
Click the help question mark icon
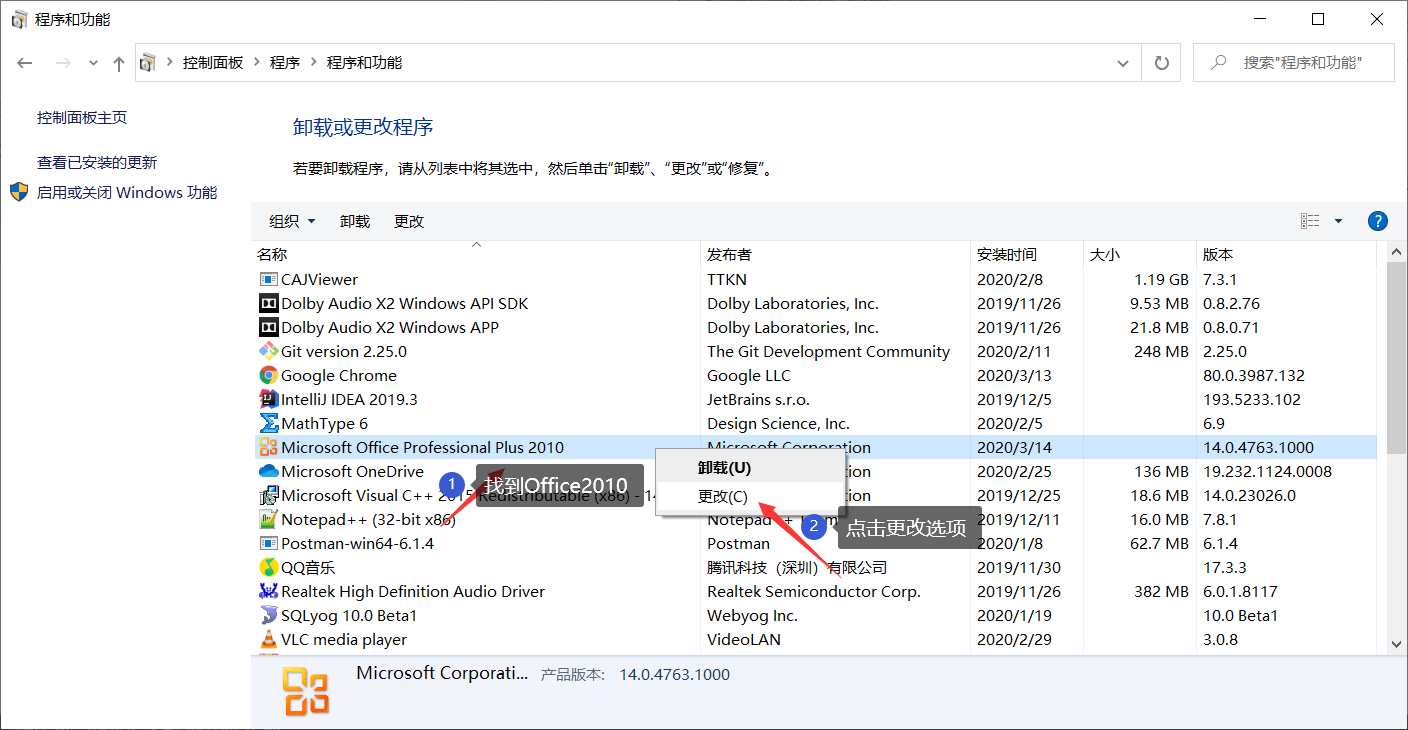click(x=1377, y=221)
